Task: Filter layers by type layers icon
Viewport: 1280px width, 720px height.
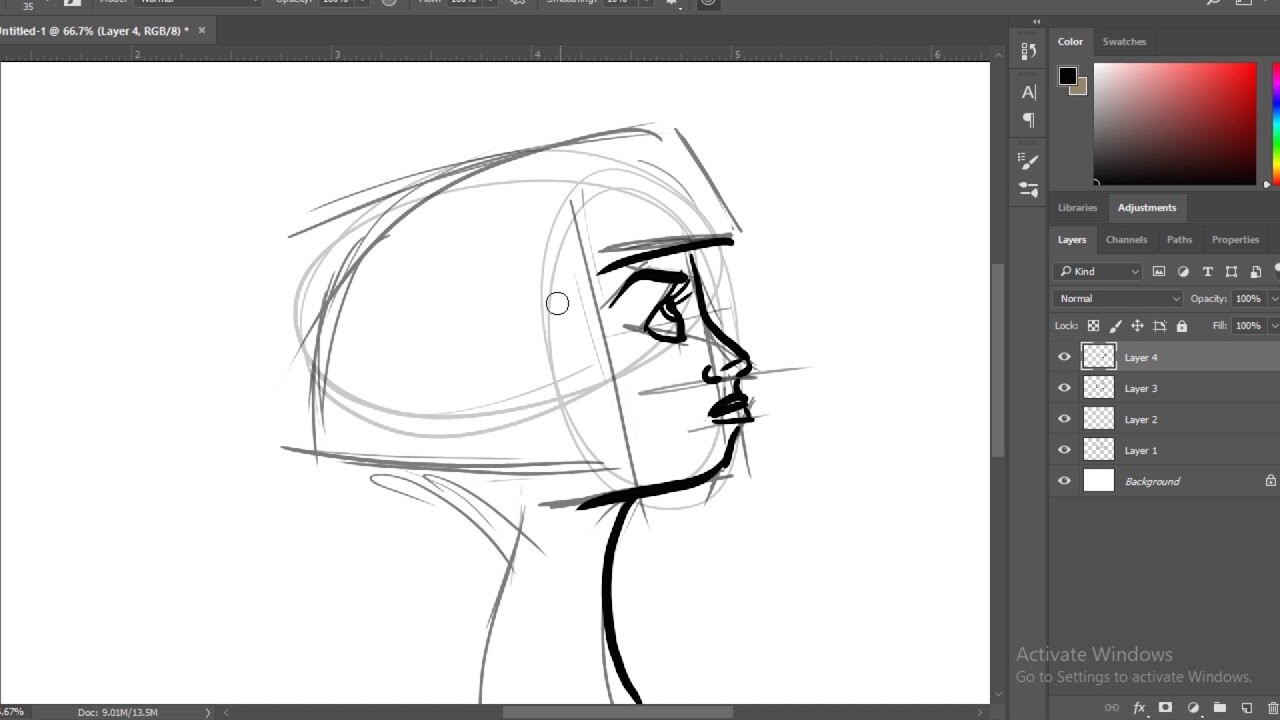Action: [x=1207, y=271]
